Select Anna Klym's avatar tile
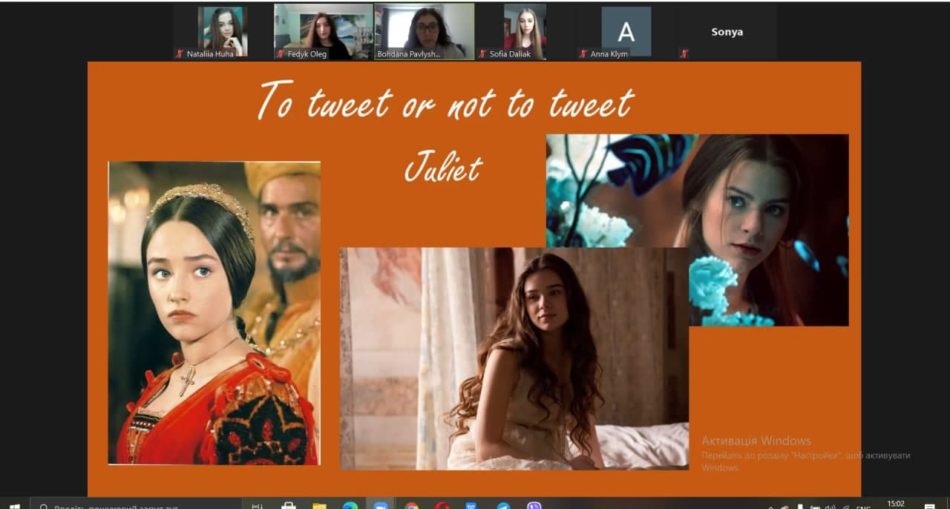 click(626, 31)
